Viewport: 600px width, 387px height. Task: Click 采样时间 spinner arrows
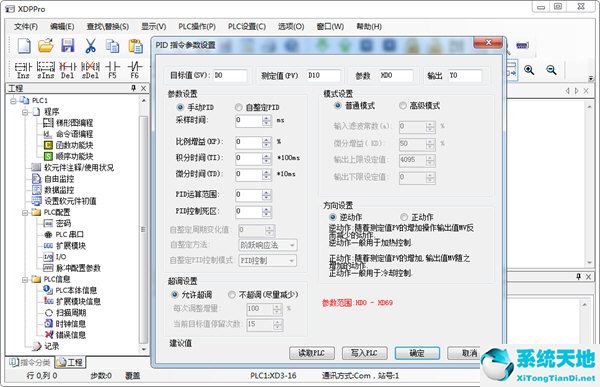click(267, 121)
